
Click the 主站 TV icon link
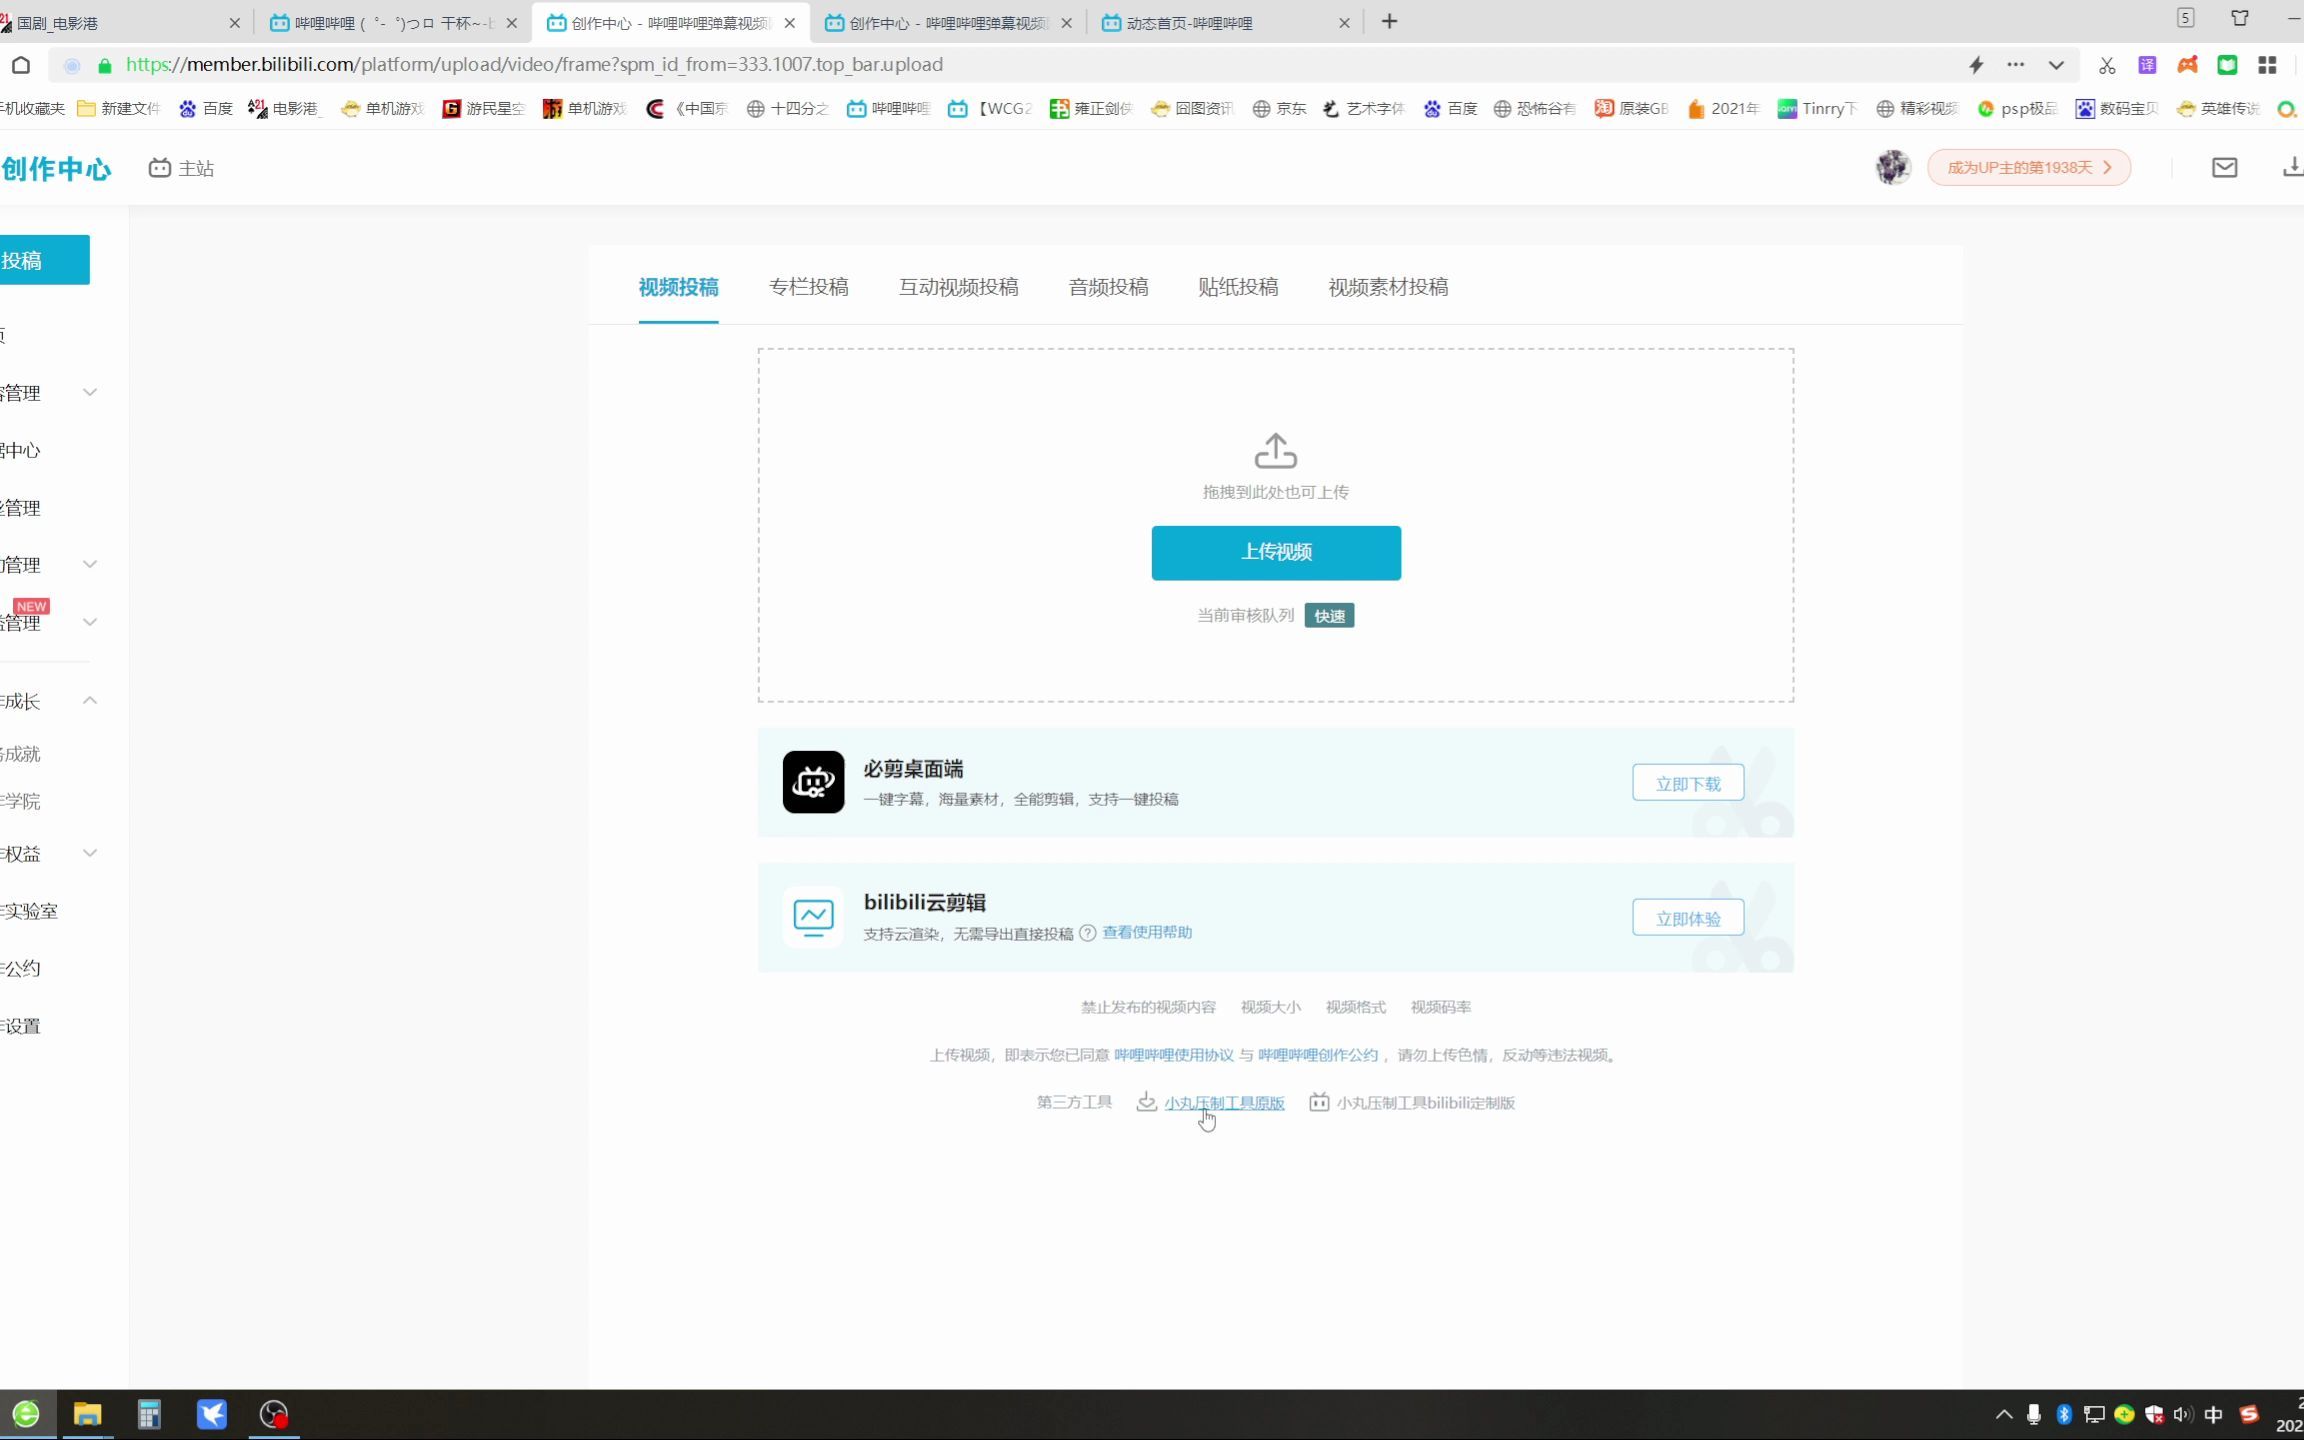pos(181,168)
